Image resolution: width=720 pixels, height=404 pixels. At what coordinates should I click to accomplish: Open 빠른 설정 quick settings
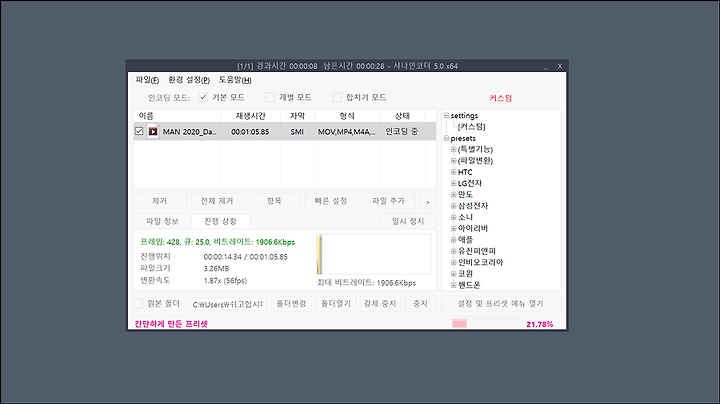[331, 201]
